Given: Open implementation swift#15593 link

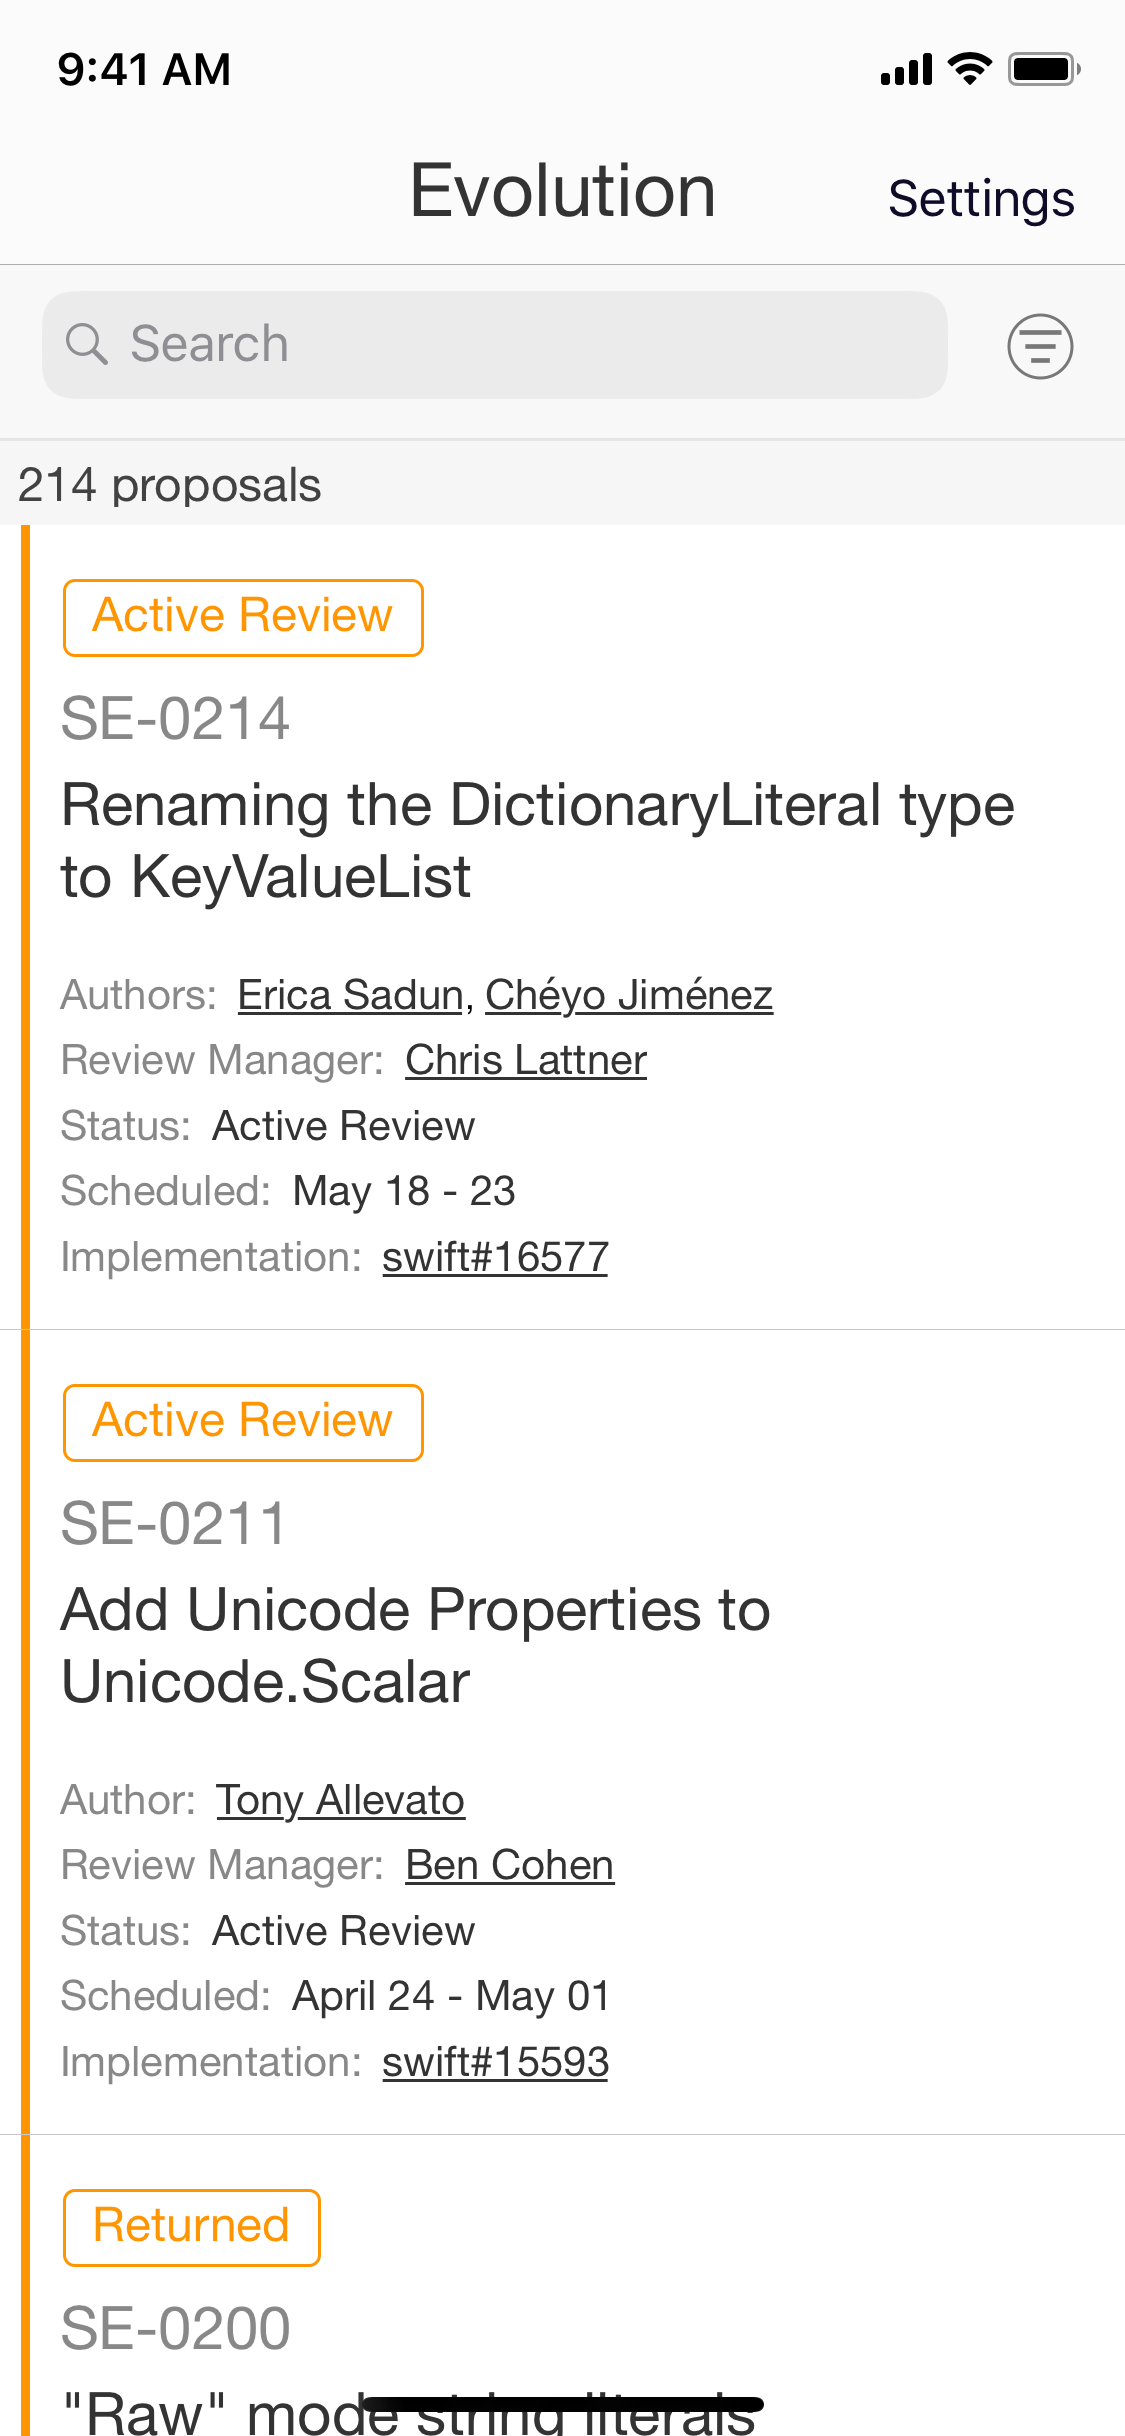Looking at the screenshot, I should [495, 2061].
